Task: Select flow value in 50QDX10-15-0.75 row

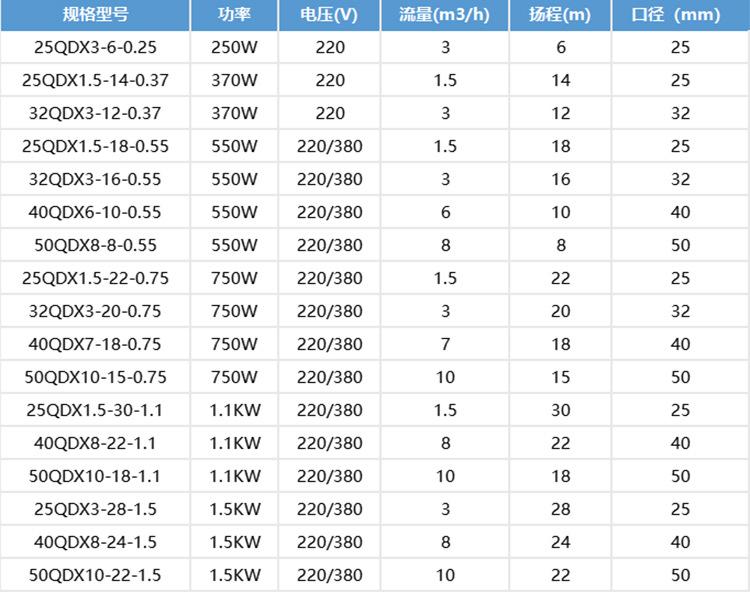Action: pyautogui.click(x=445, y=378)
